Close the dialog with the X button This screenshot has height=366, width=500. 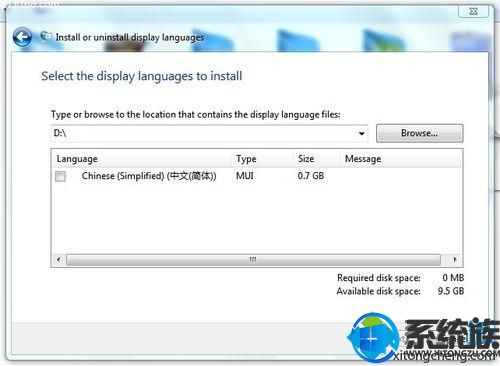[x=473, y=11]
